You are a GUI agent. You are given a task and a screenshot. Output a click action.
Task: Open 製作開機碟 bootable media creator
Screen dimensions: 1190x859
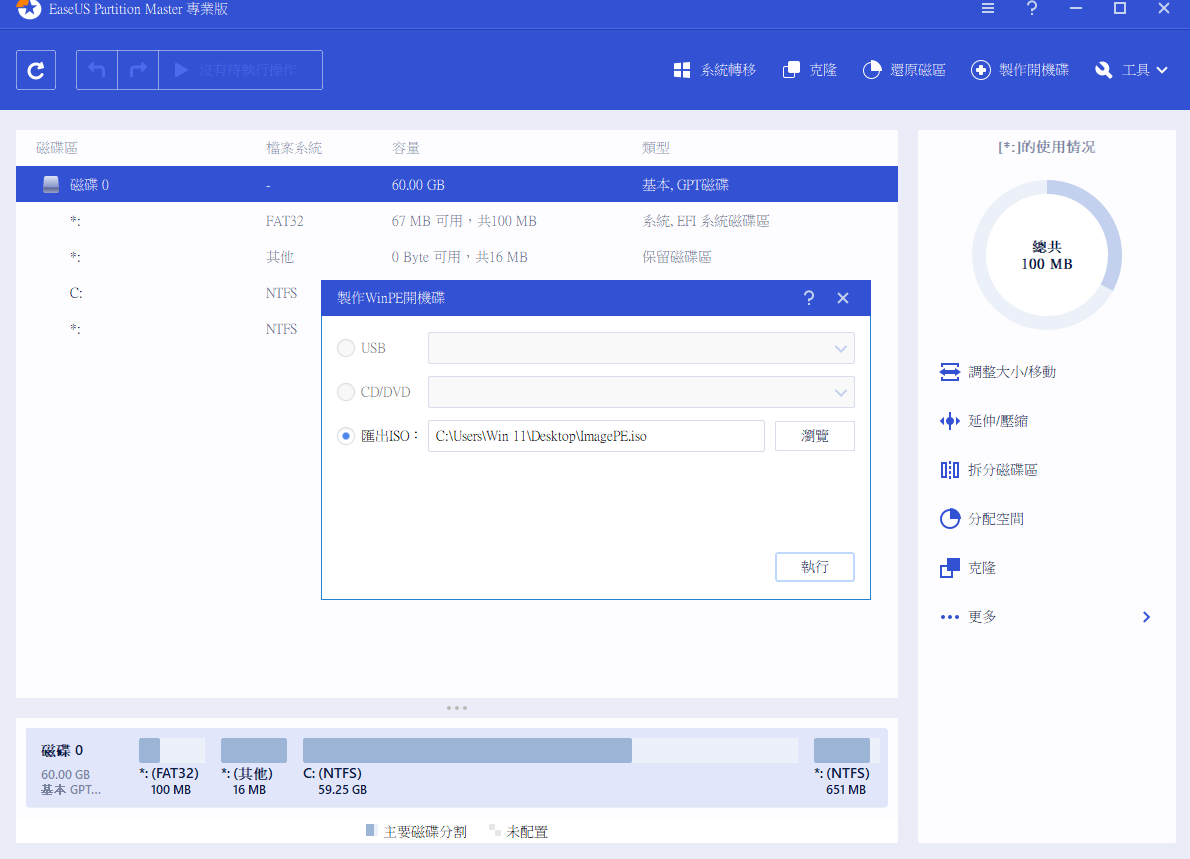tap(1020, 70)
